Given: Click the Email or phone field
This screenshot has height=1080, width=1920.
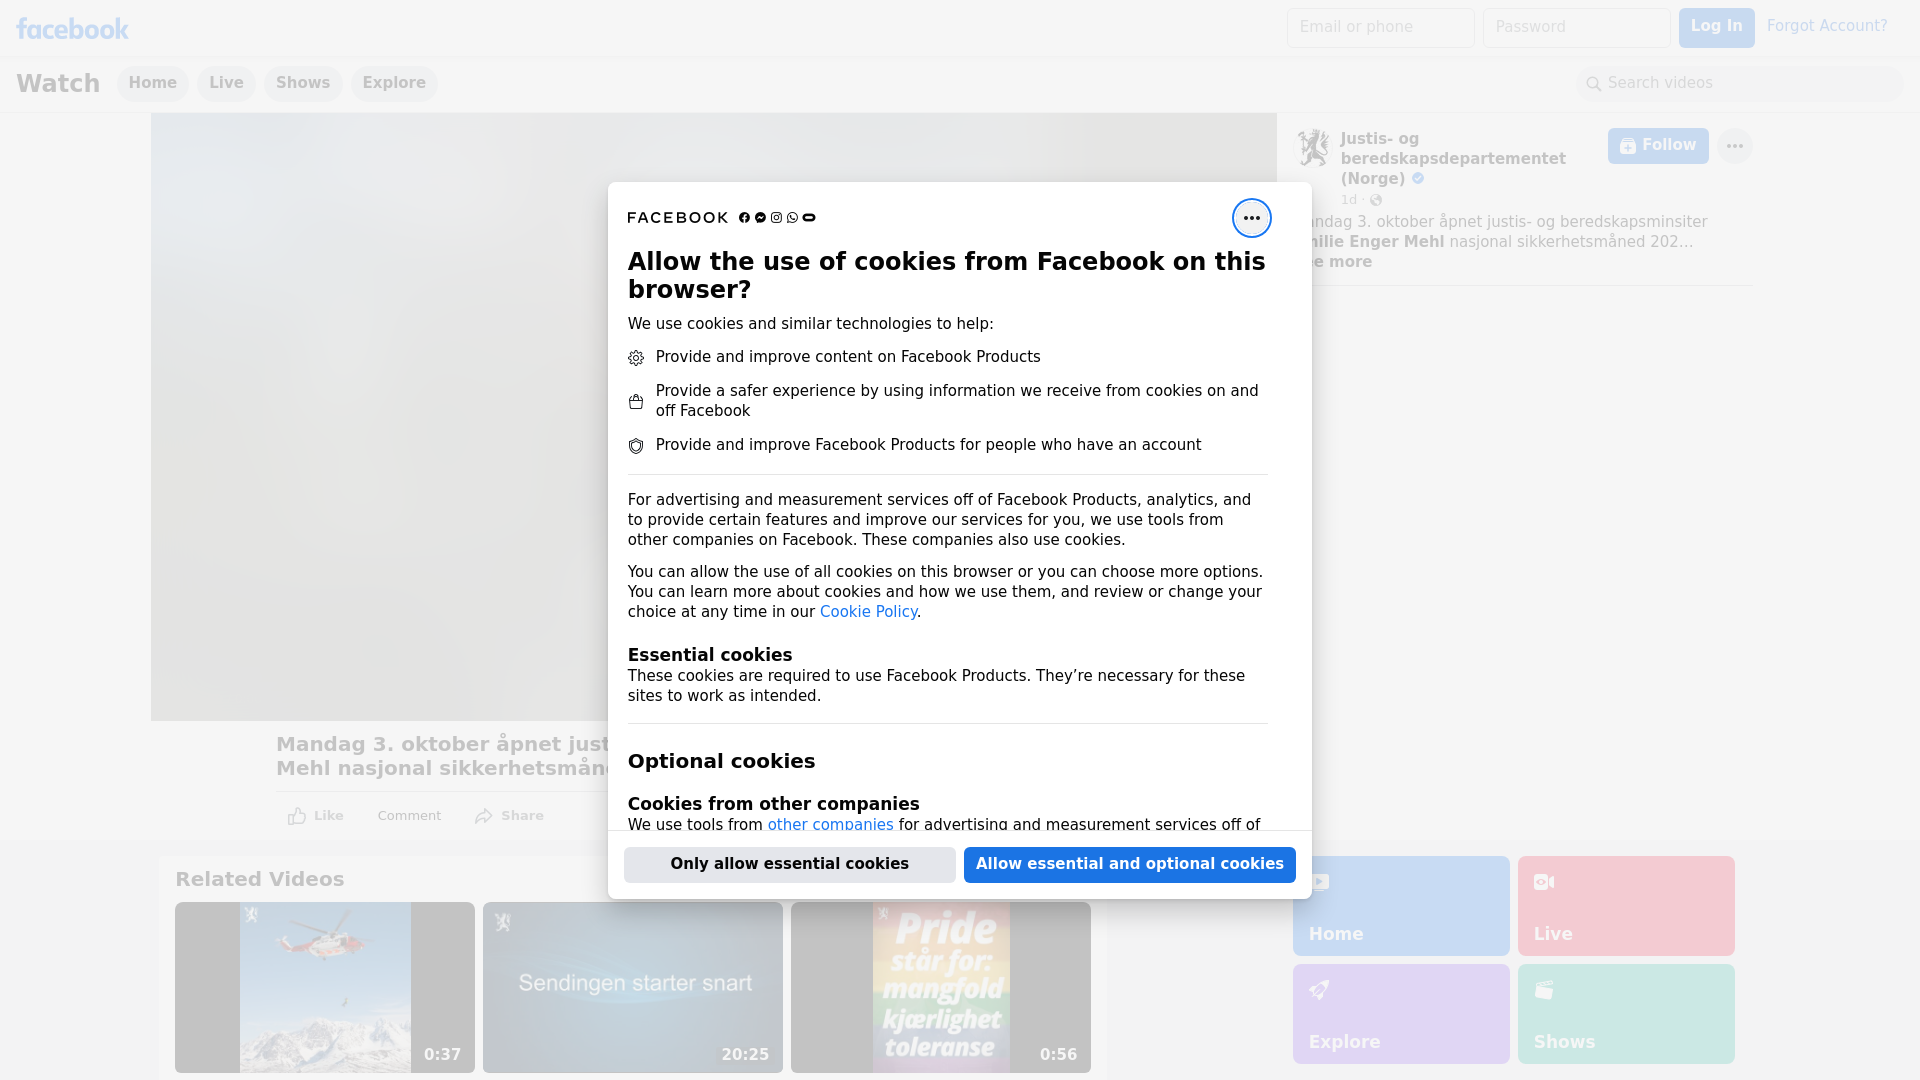Looking at the screenshot, I should (1380, 27).
